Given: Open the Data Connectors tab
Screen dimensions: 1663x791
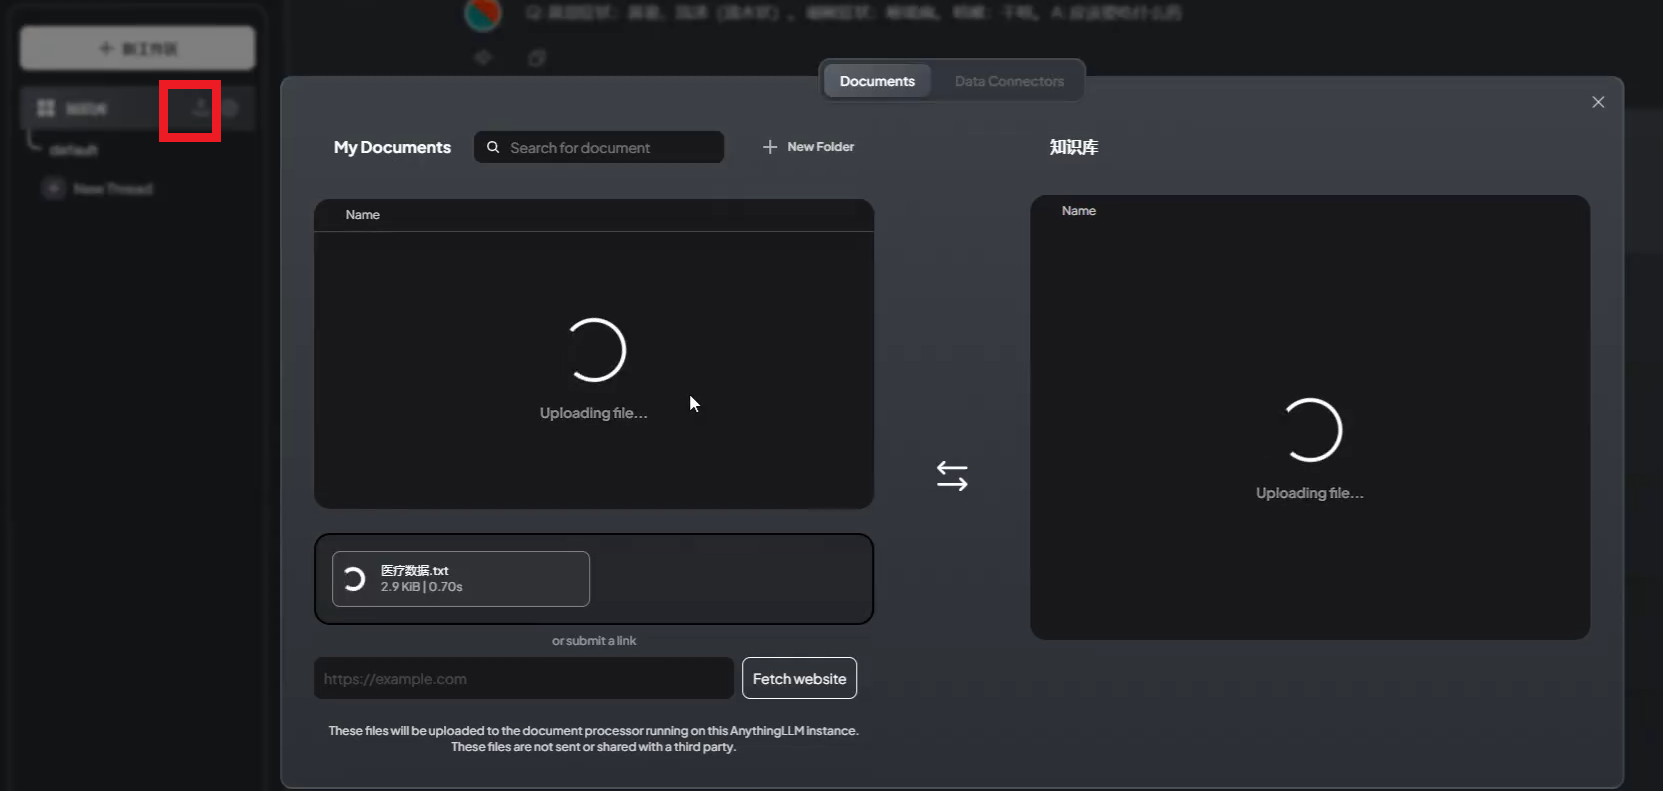Looking at the screenshot, I should pyautogui.click(x=1009, y=81).
